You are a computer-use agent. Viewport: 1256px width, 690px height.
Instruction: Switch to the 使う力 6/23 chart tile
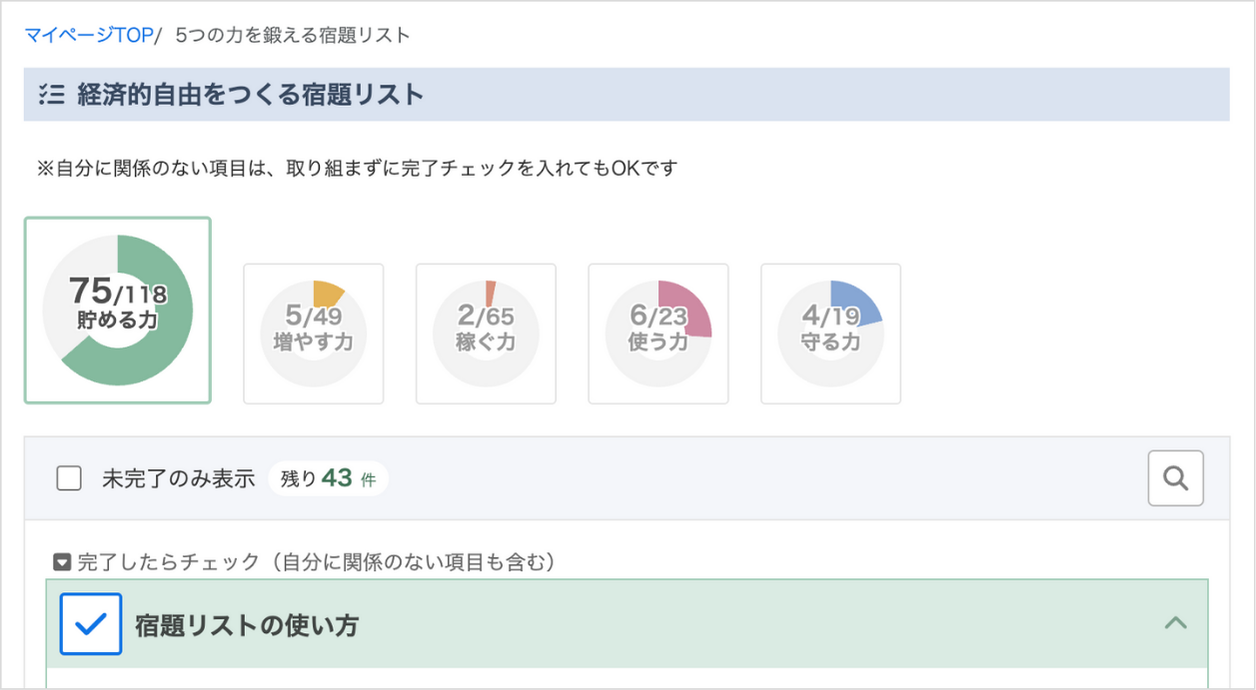coord(658,333)
